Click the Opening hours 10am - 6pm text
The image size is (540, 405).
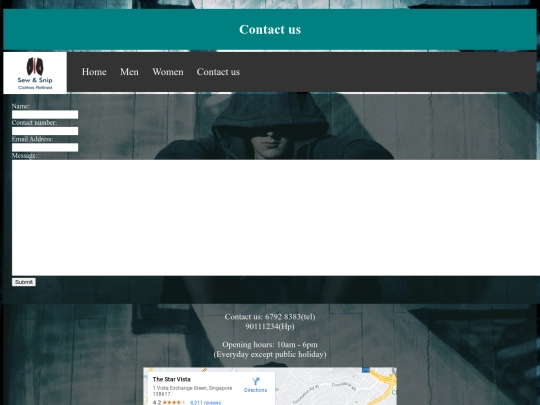pyautogui.click(x=270, y=344)
